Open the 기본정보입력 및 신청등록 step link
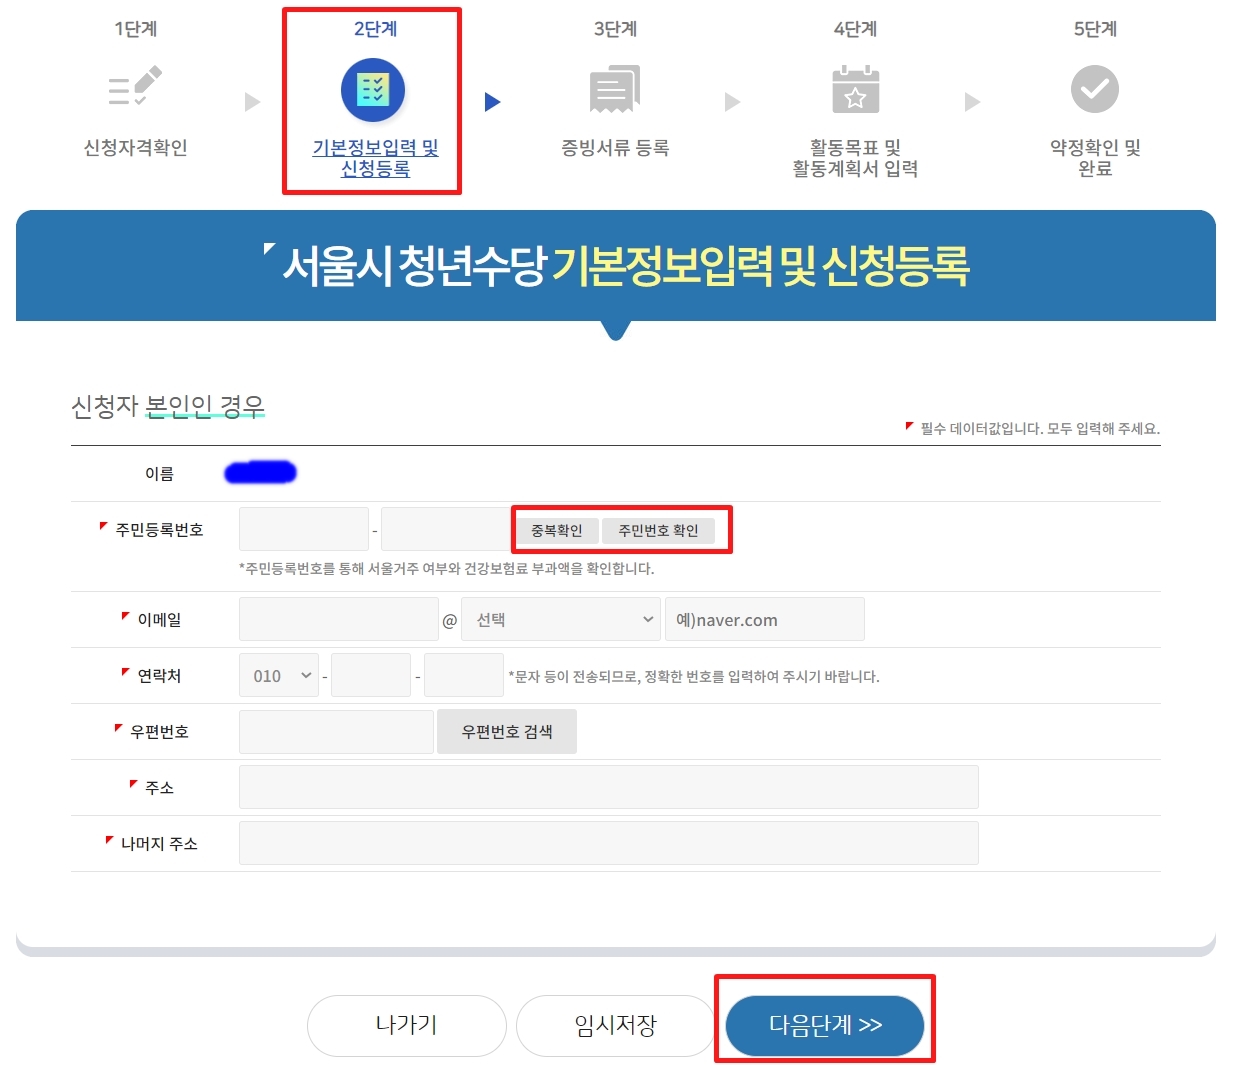The height and width of the screenshot is (1065, 1233). 376,158
